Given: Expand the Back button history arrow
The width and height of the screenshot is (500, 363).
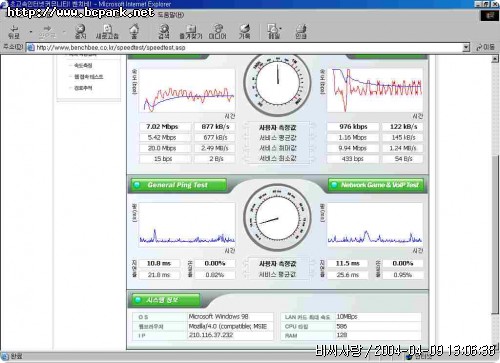Looking at the screenshot, I should 30,32.
